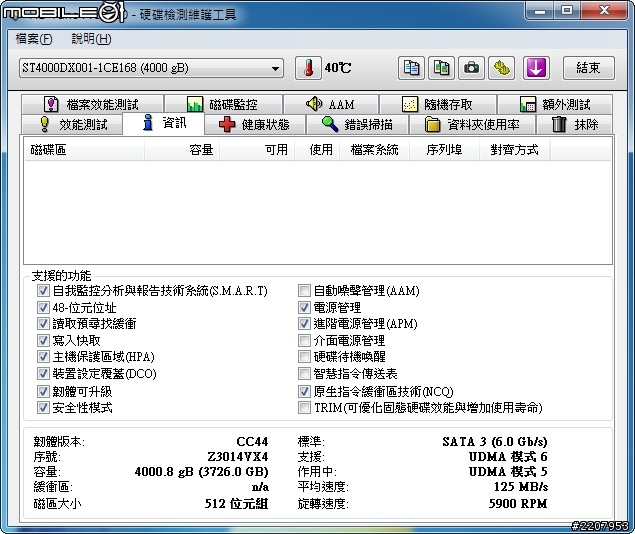Toggle the NCQ checkbox

coord(304,391)
